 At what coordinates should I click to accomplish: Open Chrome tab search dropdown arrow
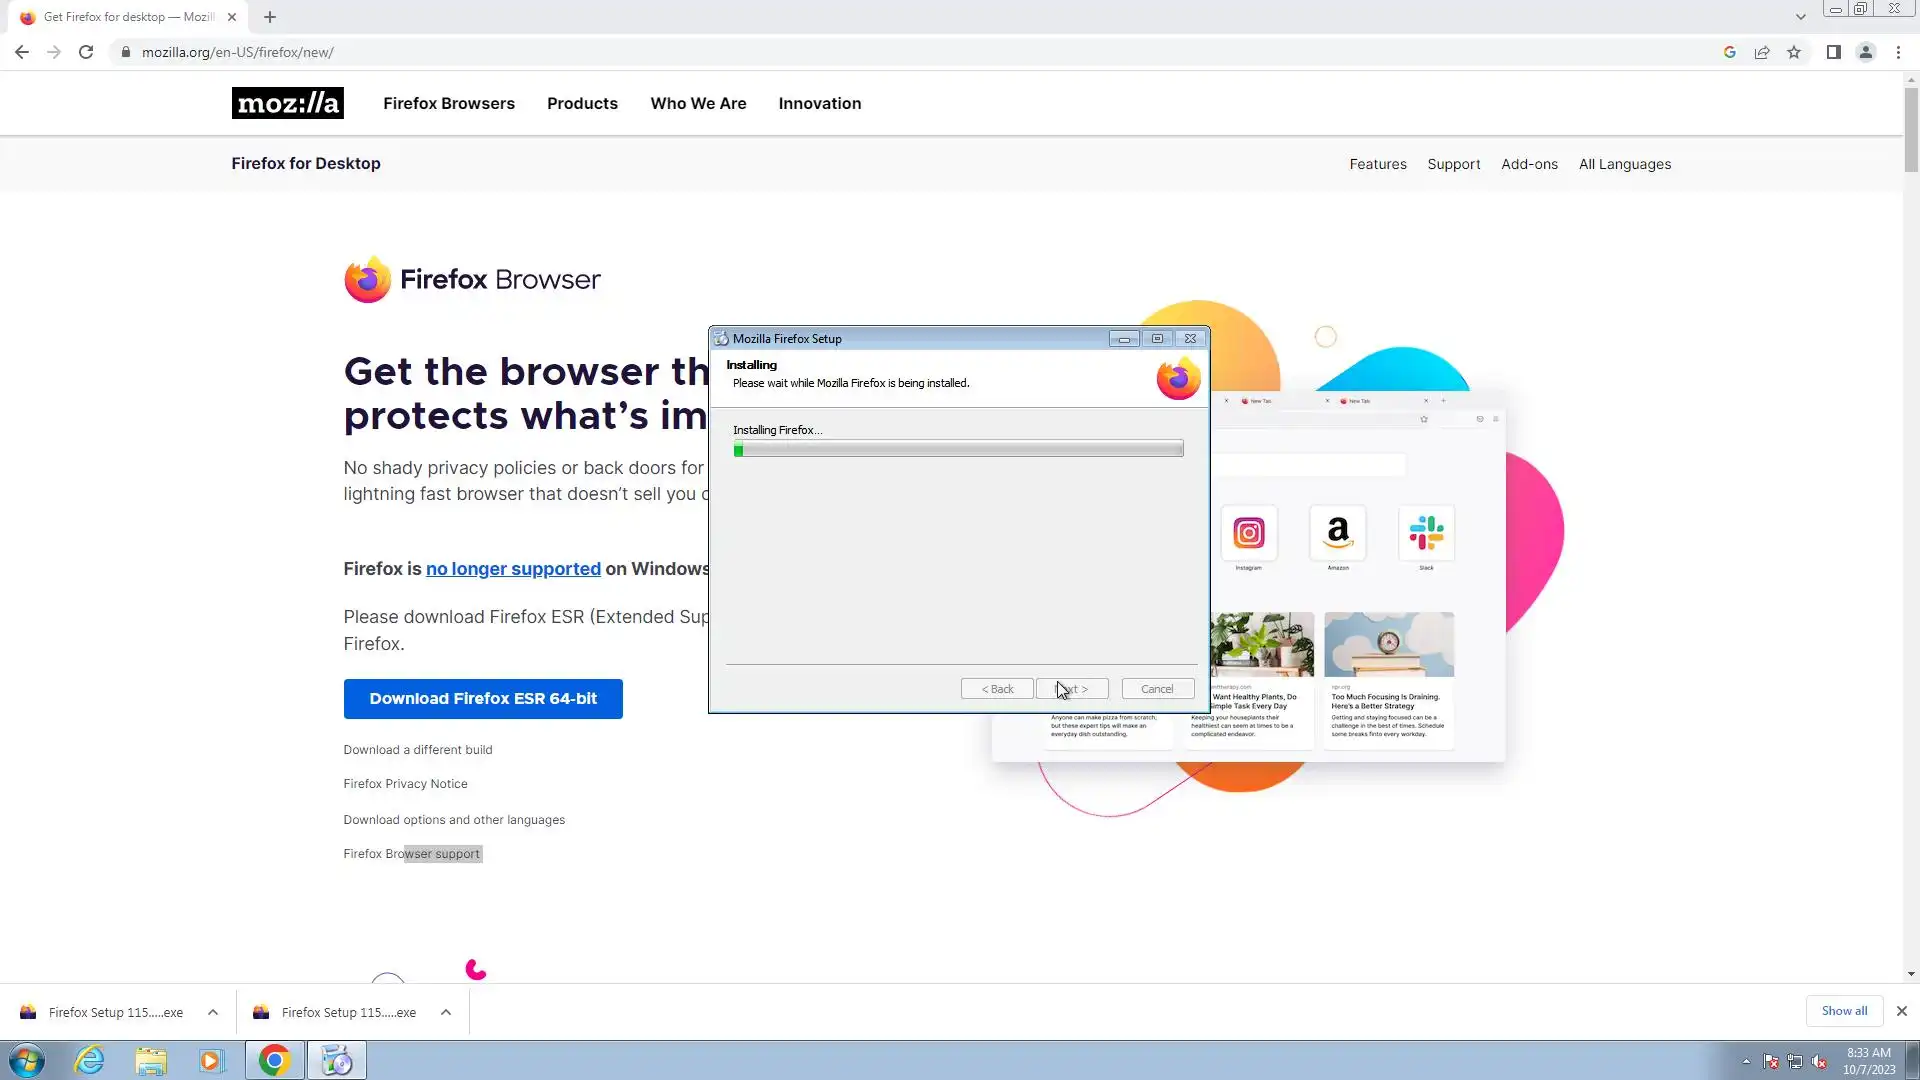pos(1800,17)
